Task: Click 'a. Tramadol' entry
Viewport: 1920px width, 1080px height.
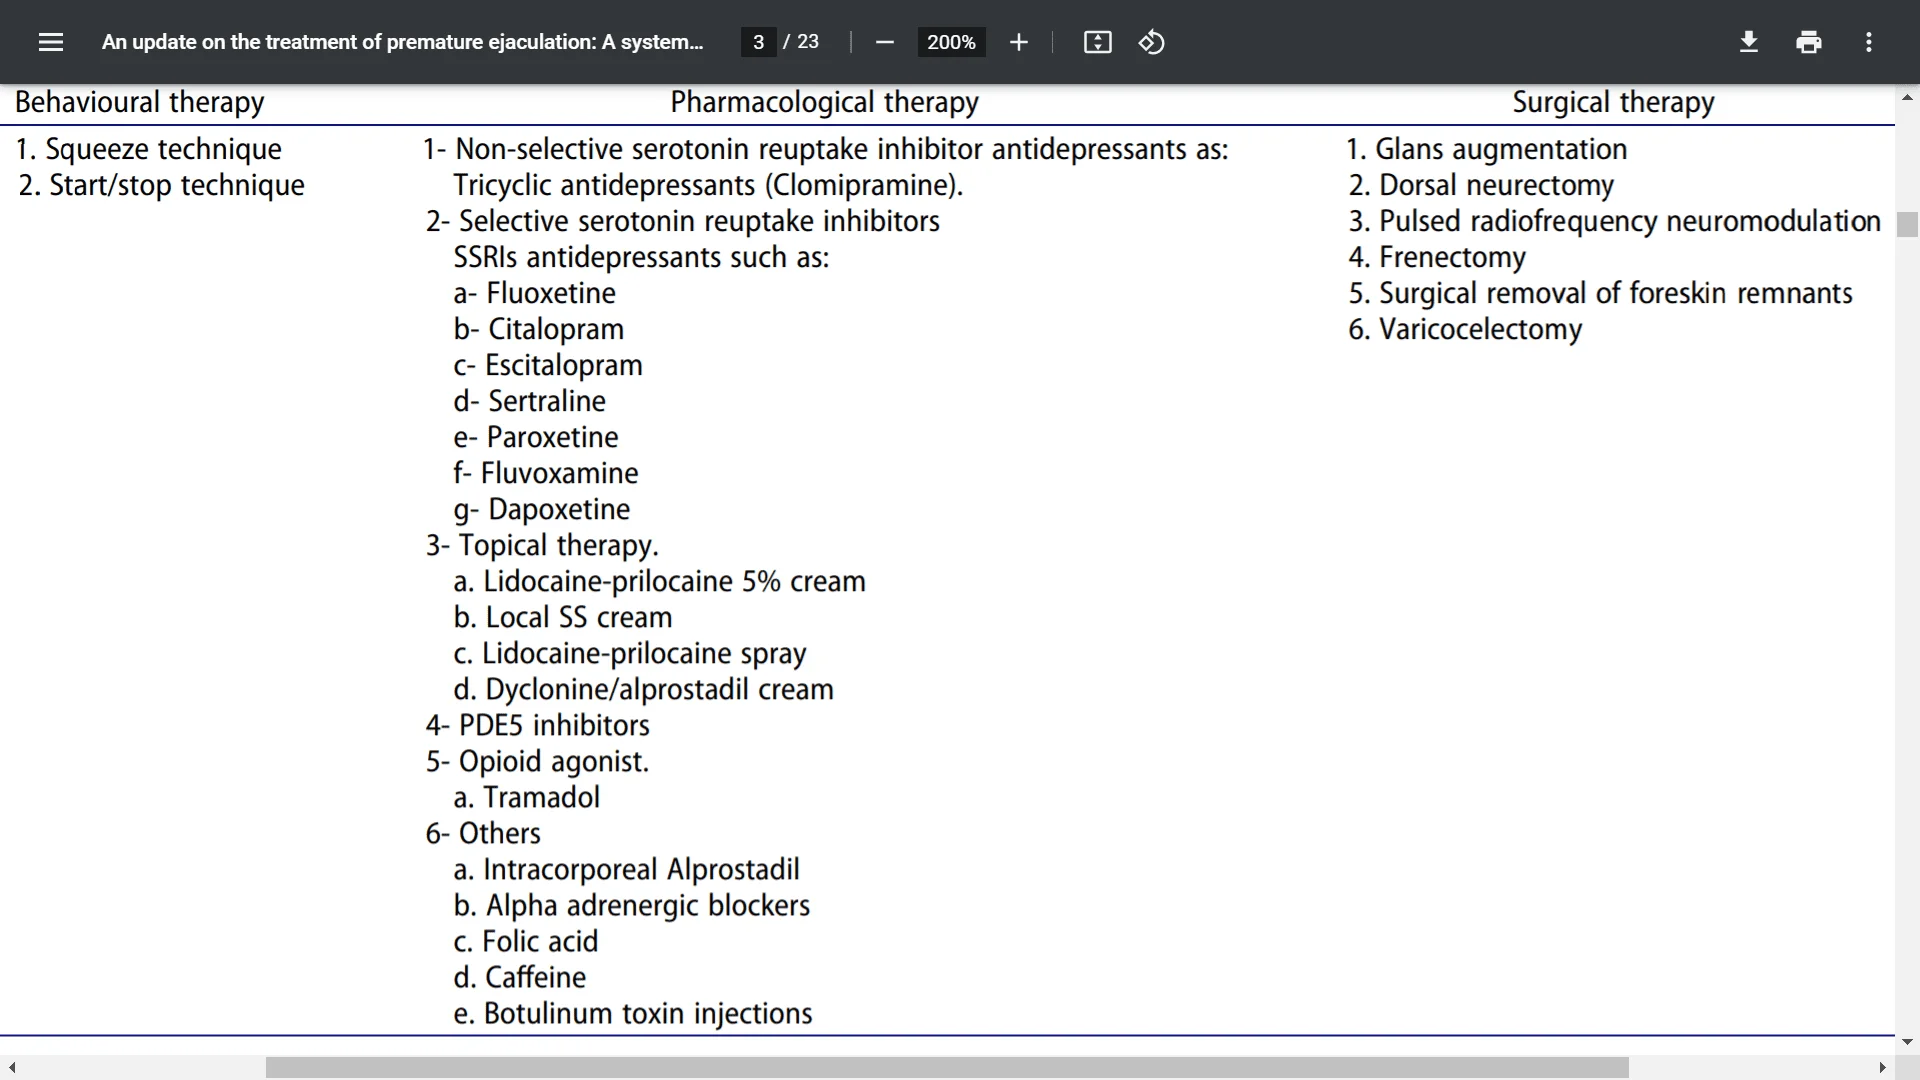Action: coord(526,797)
